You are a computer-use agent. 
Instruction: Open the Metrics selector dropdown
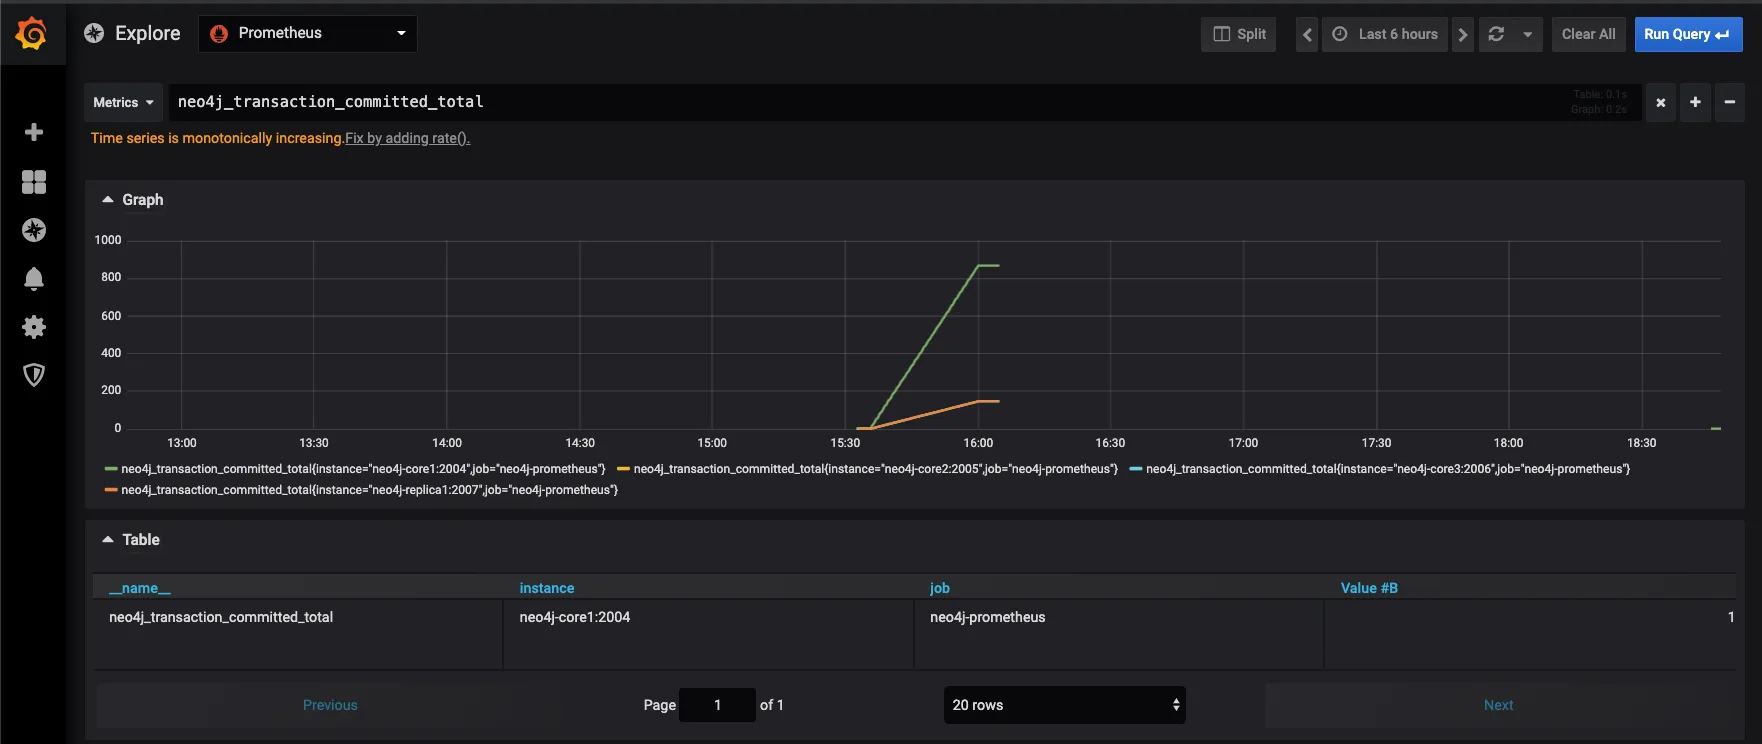coord(124,102)
